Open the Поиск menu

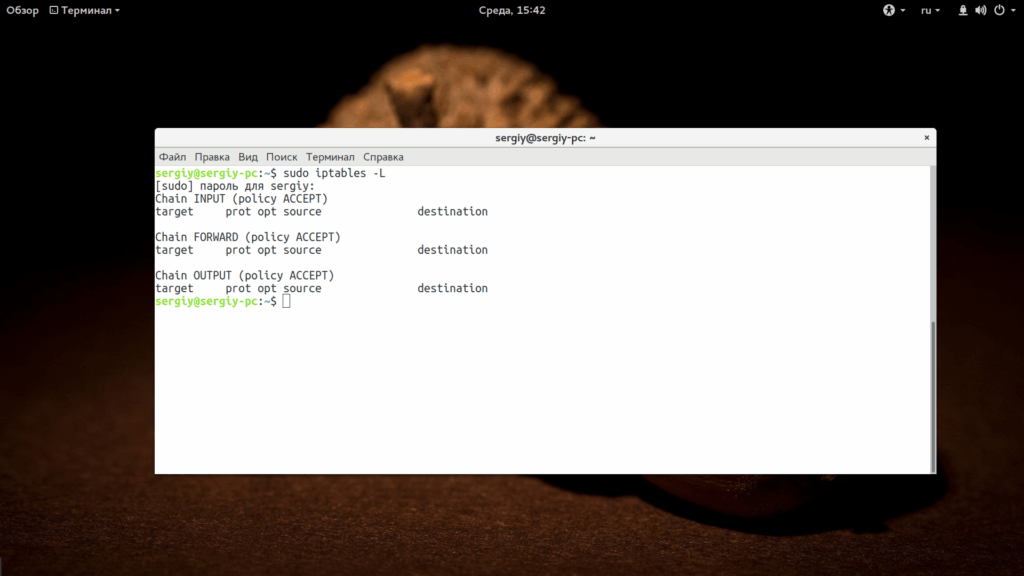[281, 157]
